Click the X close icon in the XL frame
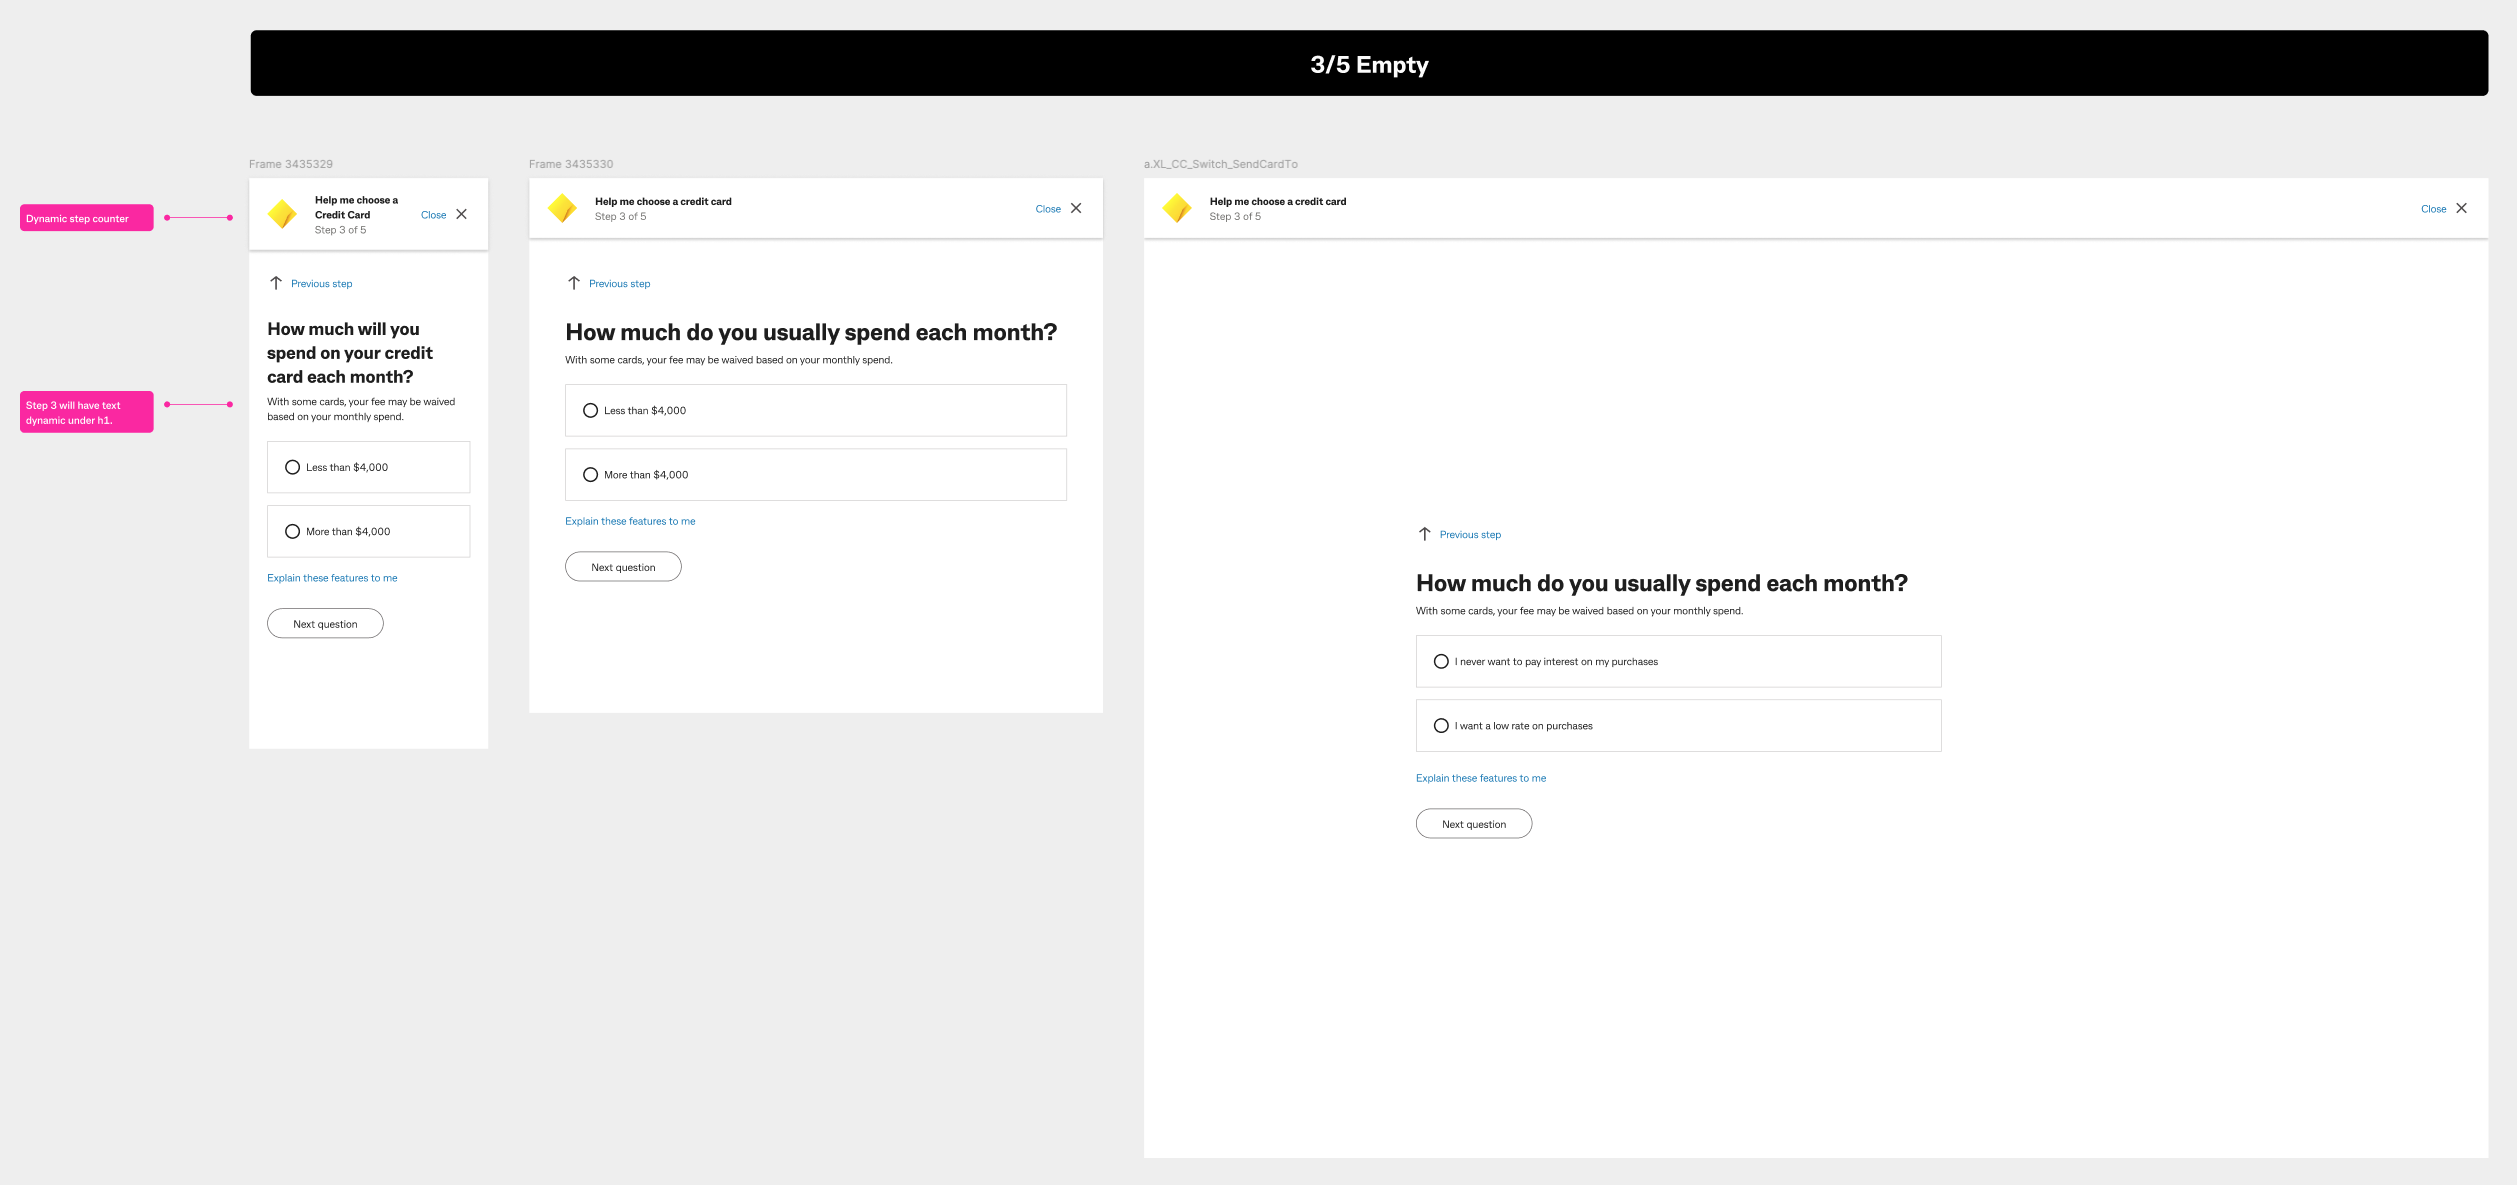The image size is (2517, 1185). 2461,208
